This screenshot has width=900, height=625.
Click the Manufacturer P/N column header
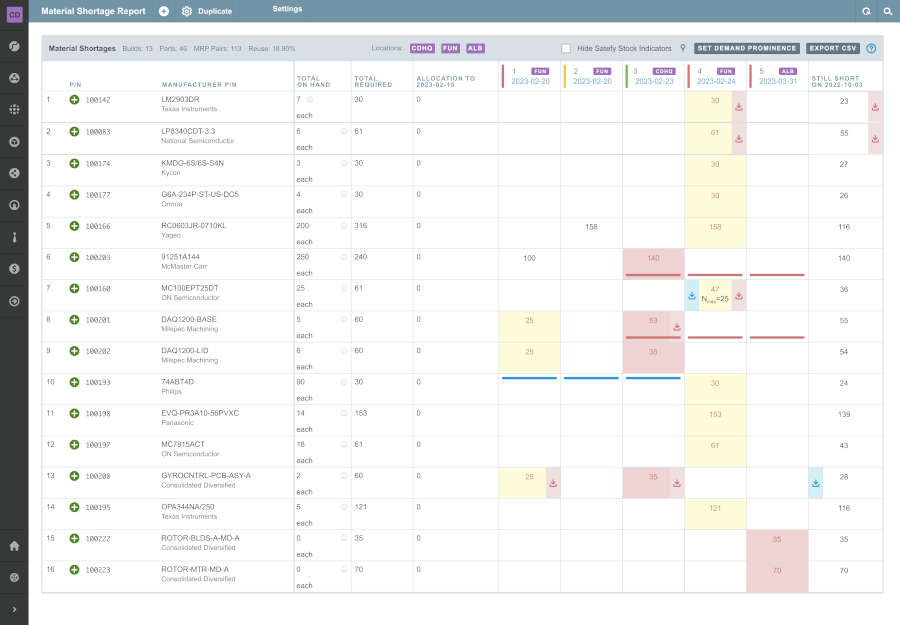tap(199, 84)
